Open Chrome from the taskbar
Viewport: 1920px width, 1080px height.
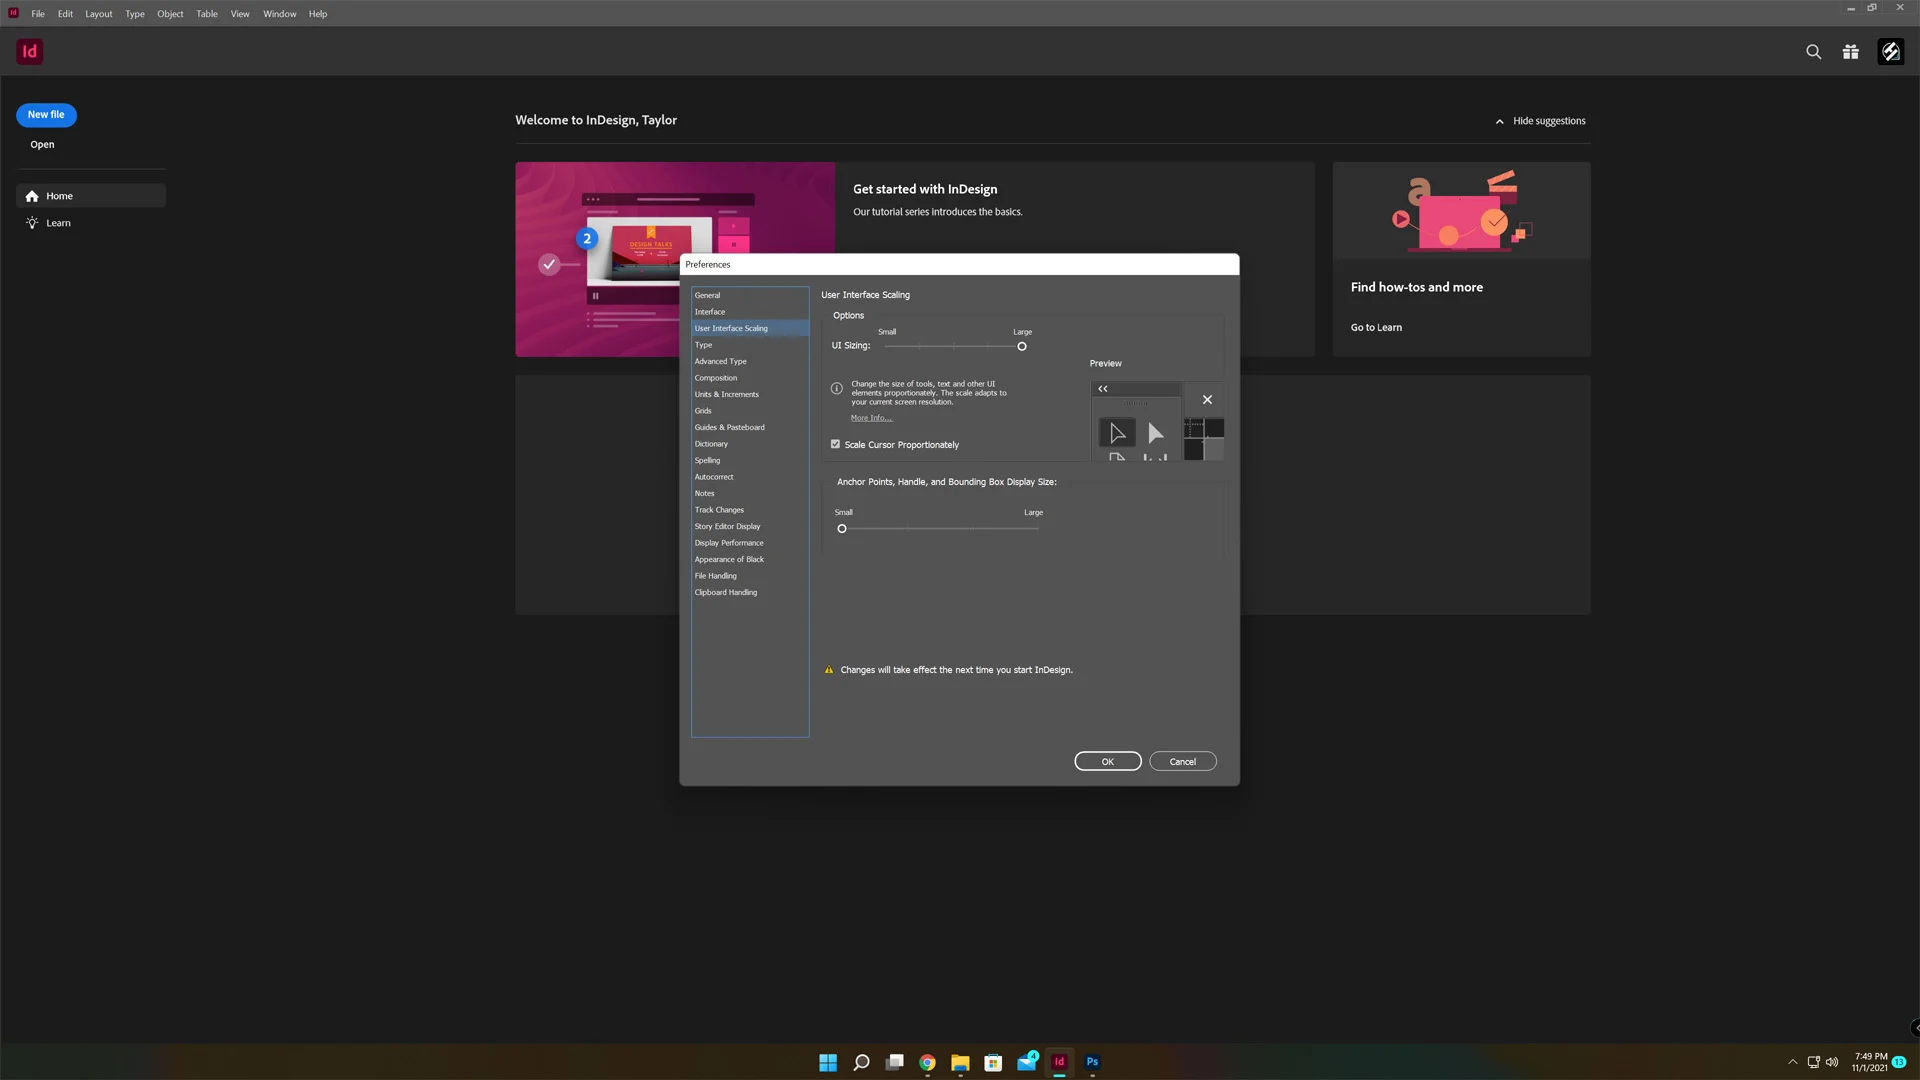(927, 1062)
